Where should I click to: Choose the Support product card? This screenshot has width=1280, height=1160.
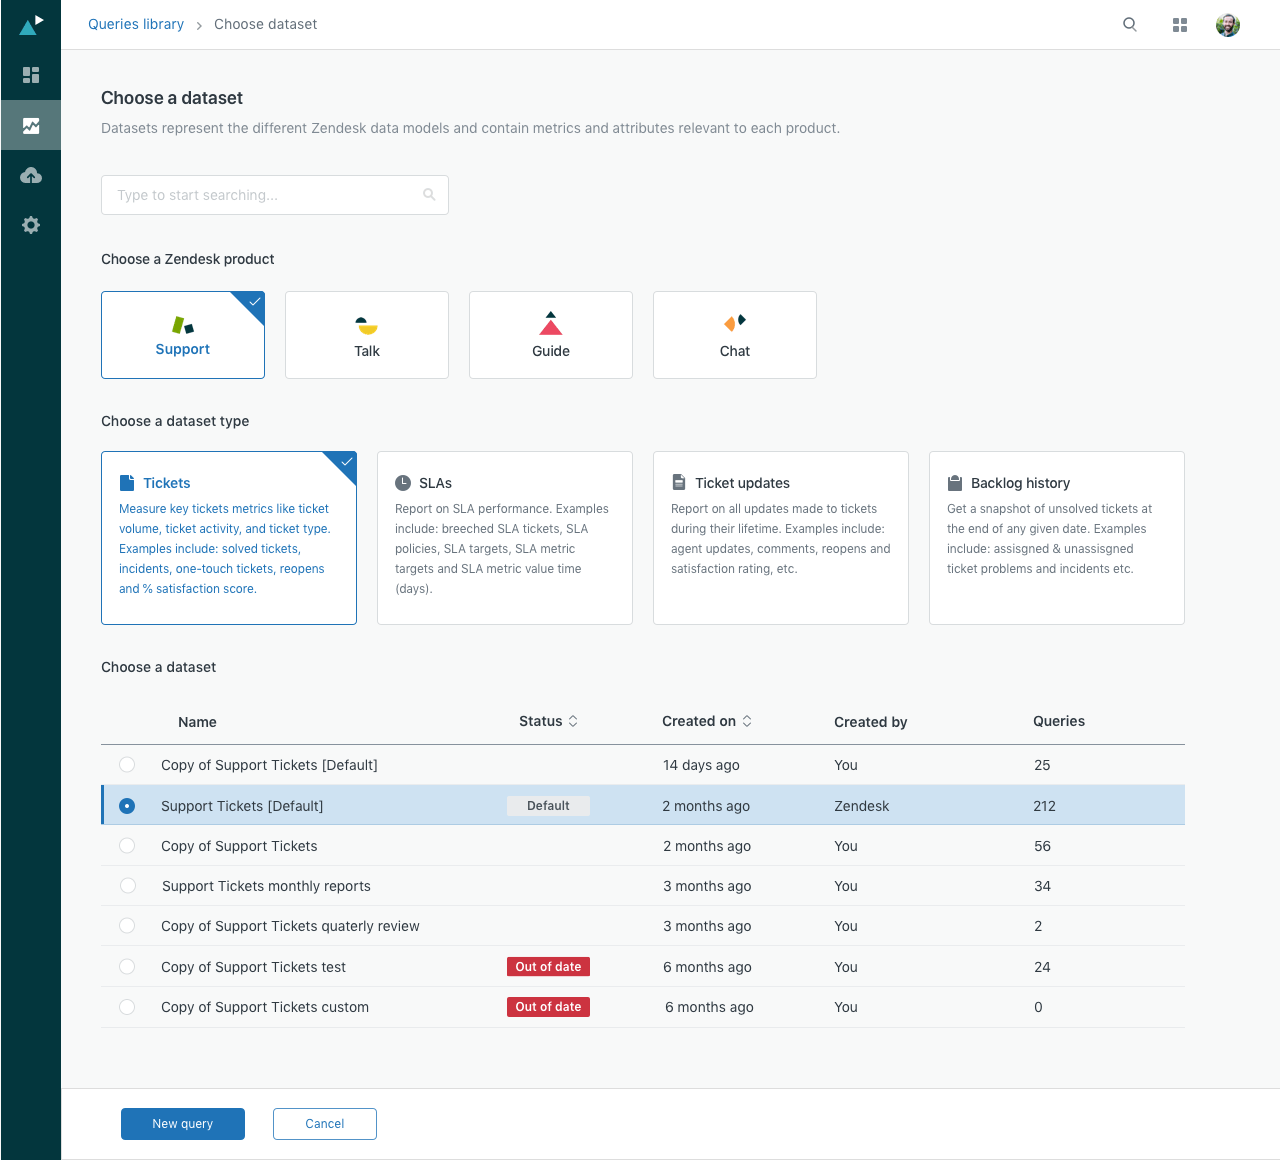coord(183,335)
